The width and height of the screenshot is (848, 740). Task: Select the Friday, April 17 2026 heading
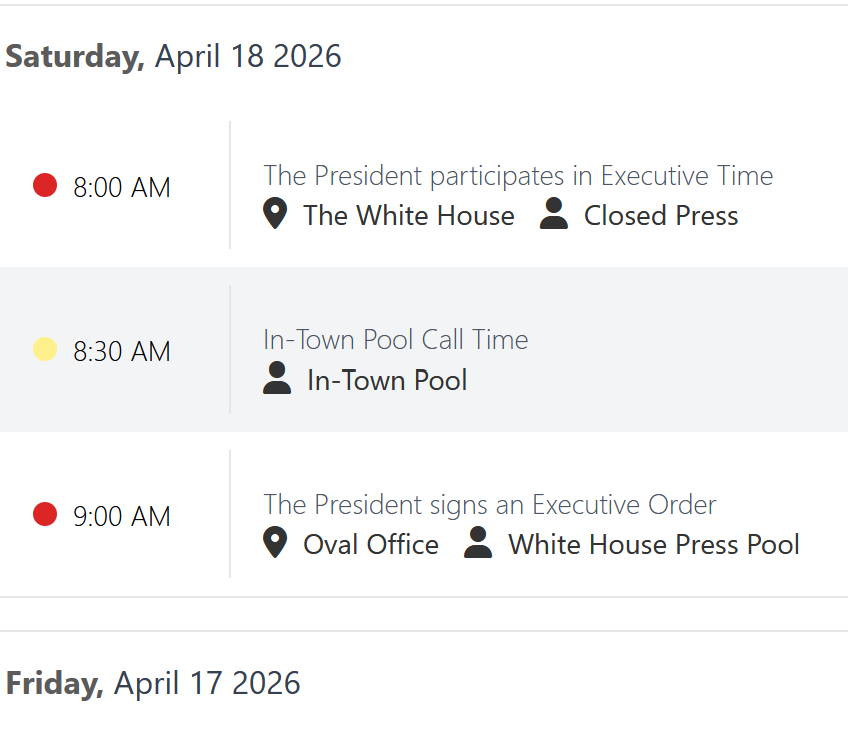click(153, 683)
